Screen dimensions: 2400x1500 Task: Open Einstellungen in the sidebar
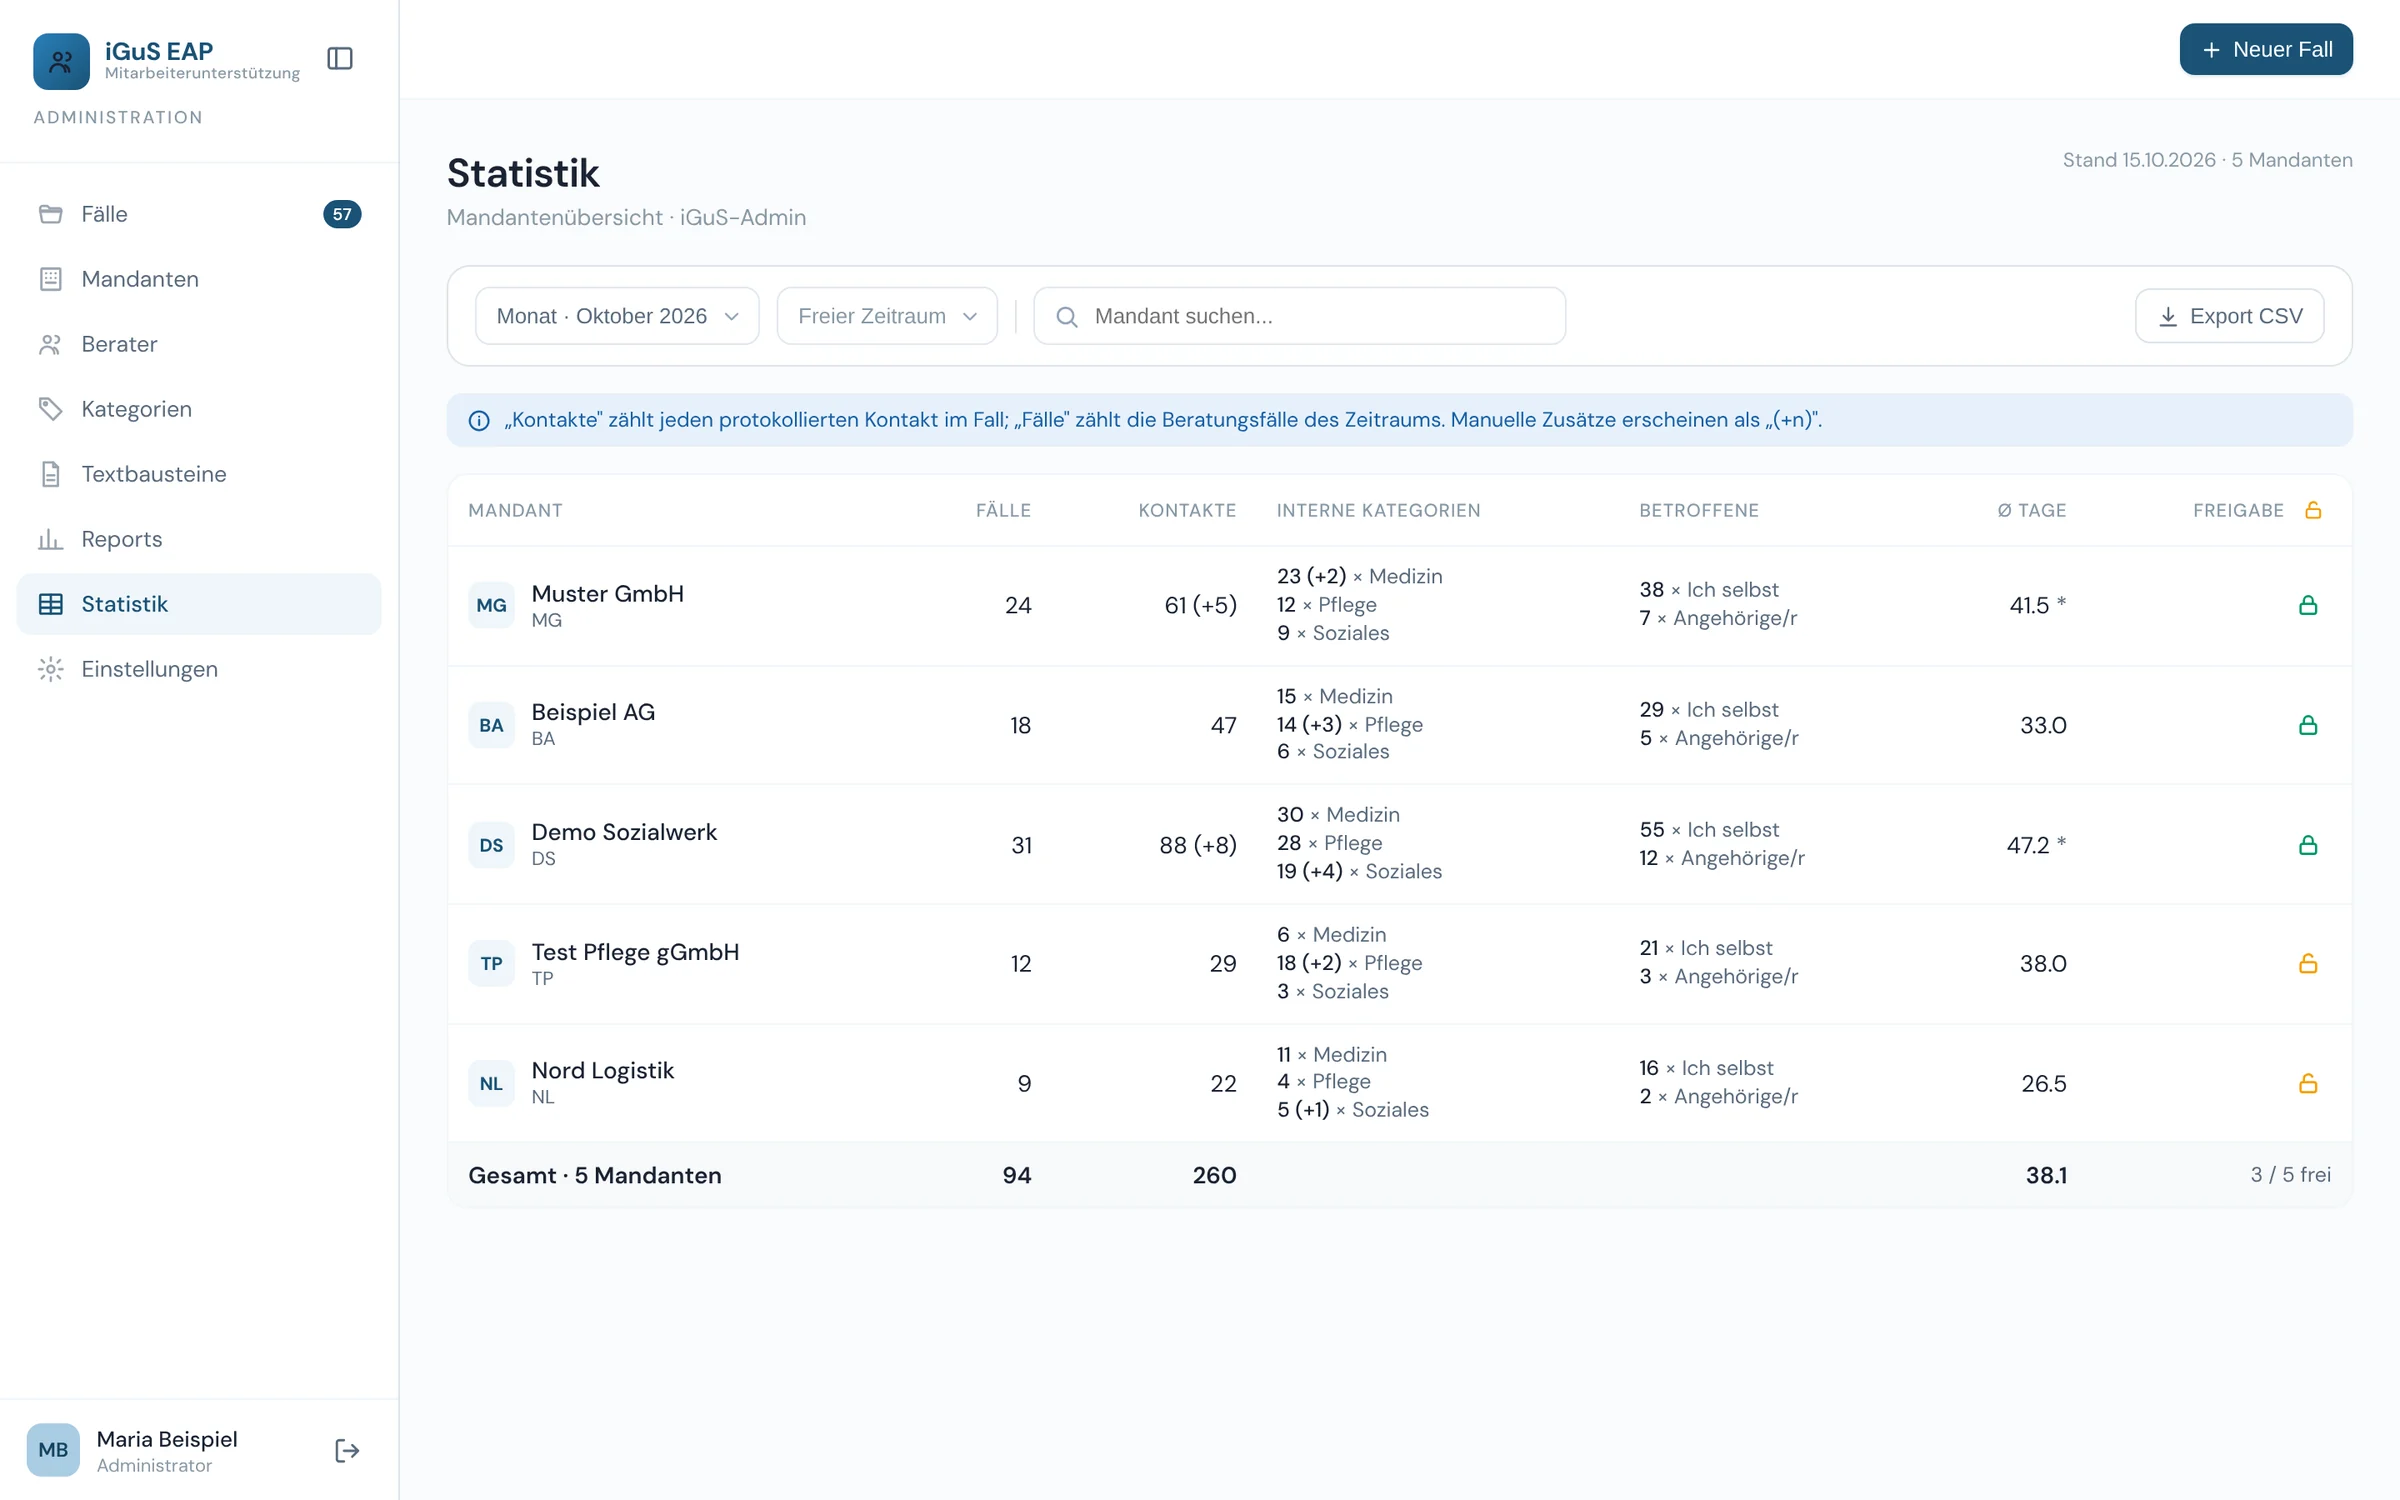pyautogui.click(x=199, y=669)
